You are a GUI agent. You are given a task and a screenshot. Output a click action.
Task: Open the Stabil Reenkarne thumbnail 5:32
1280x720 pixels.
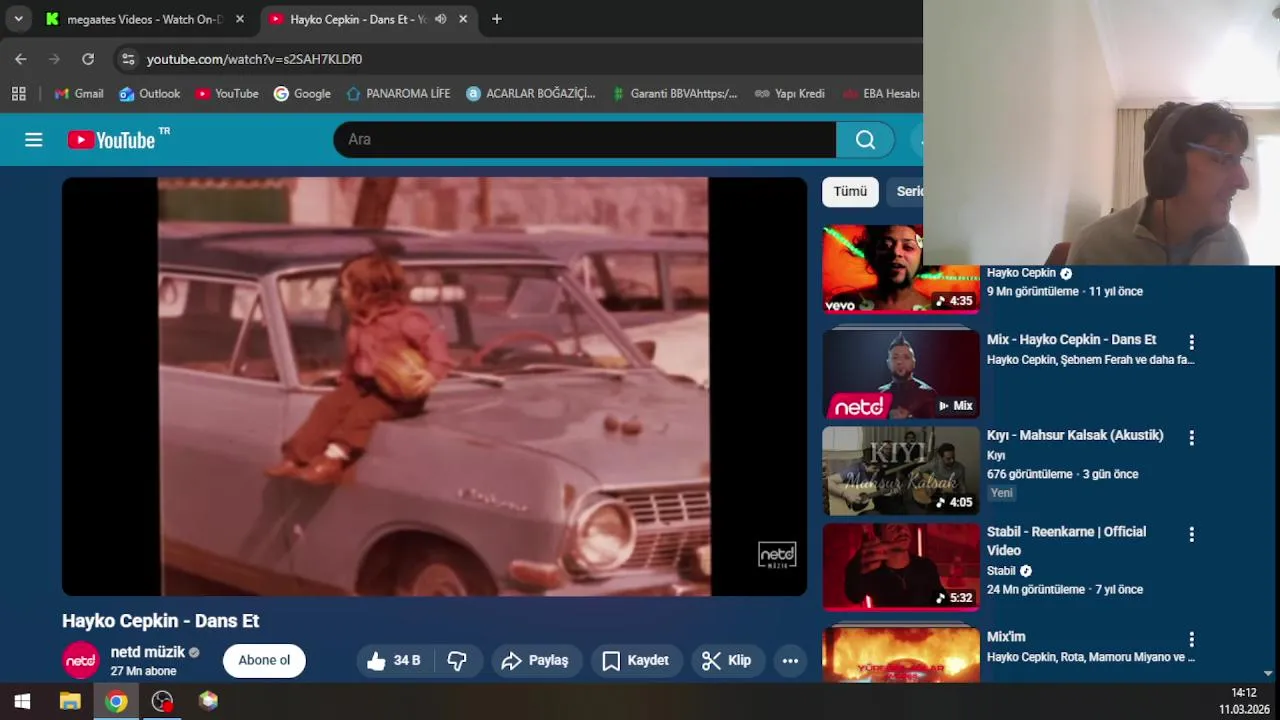(901, 566)
